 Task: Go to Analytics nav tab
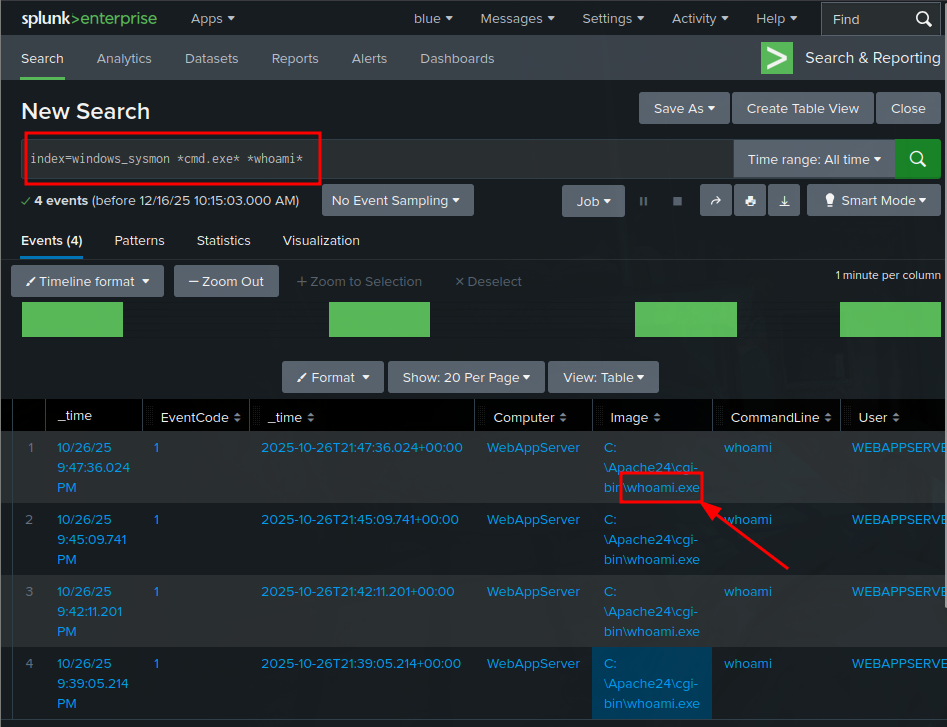point(124,59)
